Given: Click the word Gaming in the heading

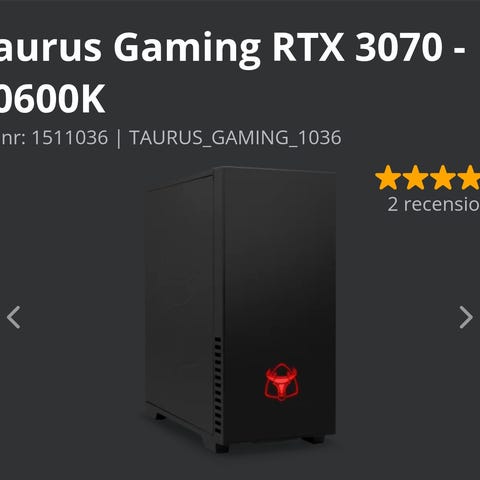Looking at the screenshot, I should [x=187, y=47].
